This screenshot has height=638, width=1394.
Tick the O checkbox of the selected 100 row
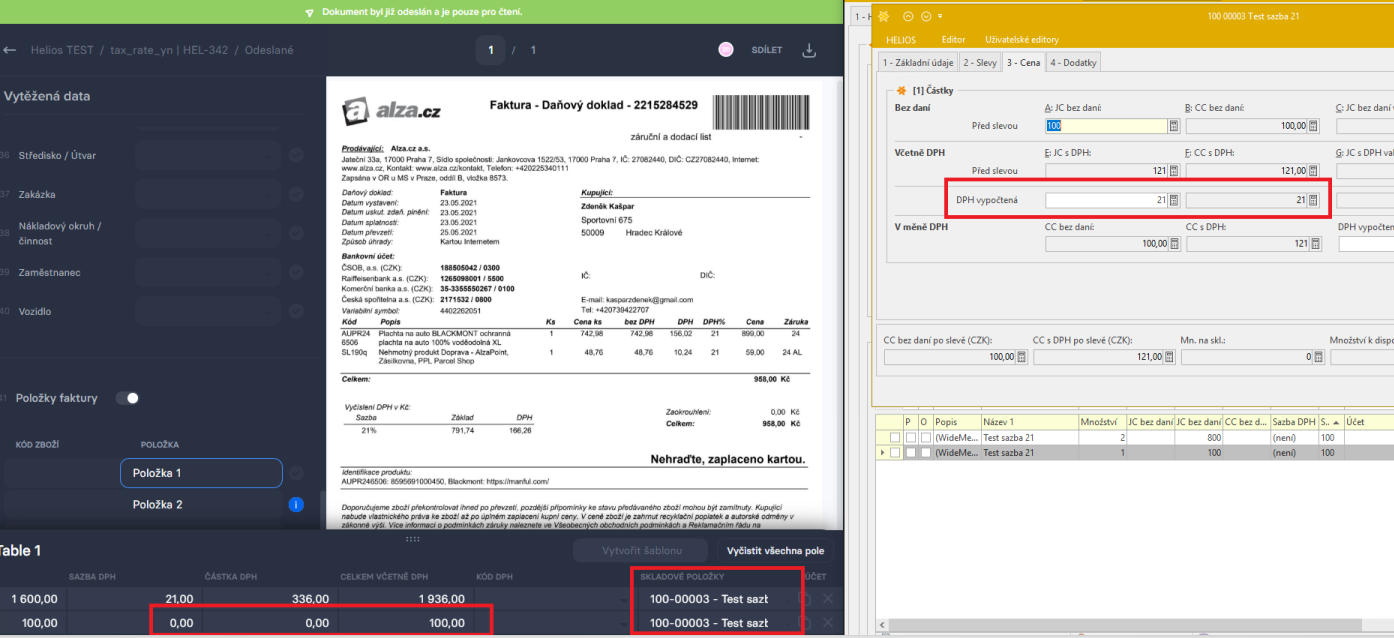click(926, 453)
